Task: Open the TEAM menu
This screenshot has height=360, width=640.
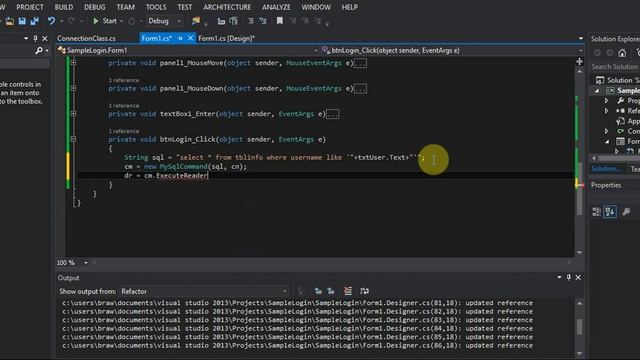Action: point(125,7)
